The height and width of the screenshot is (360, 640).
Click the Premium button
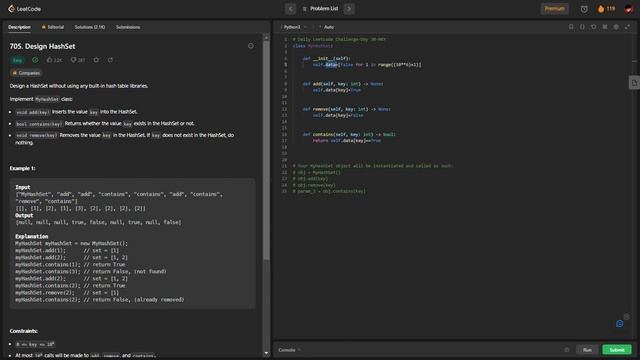(554, 9)
